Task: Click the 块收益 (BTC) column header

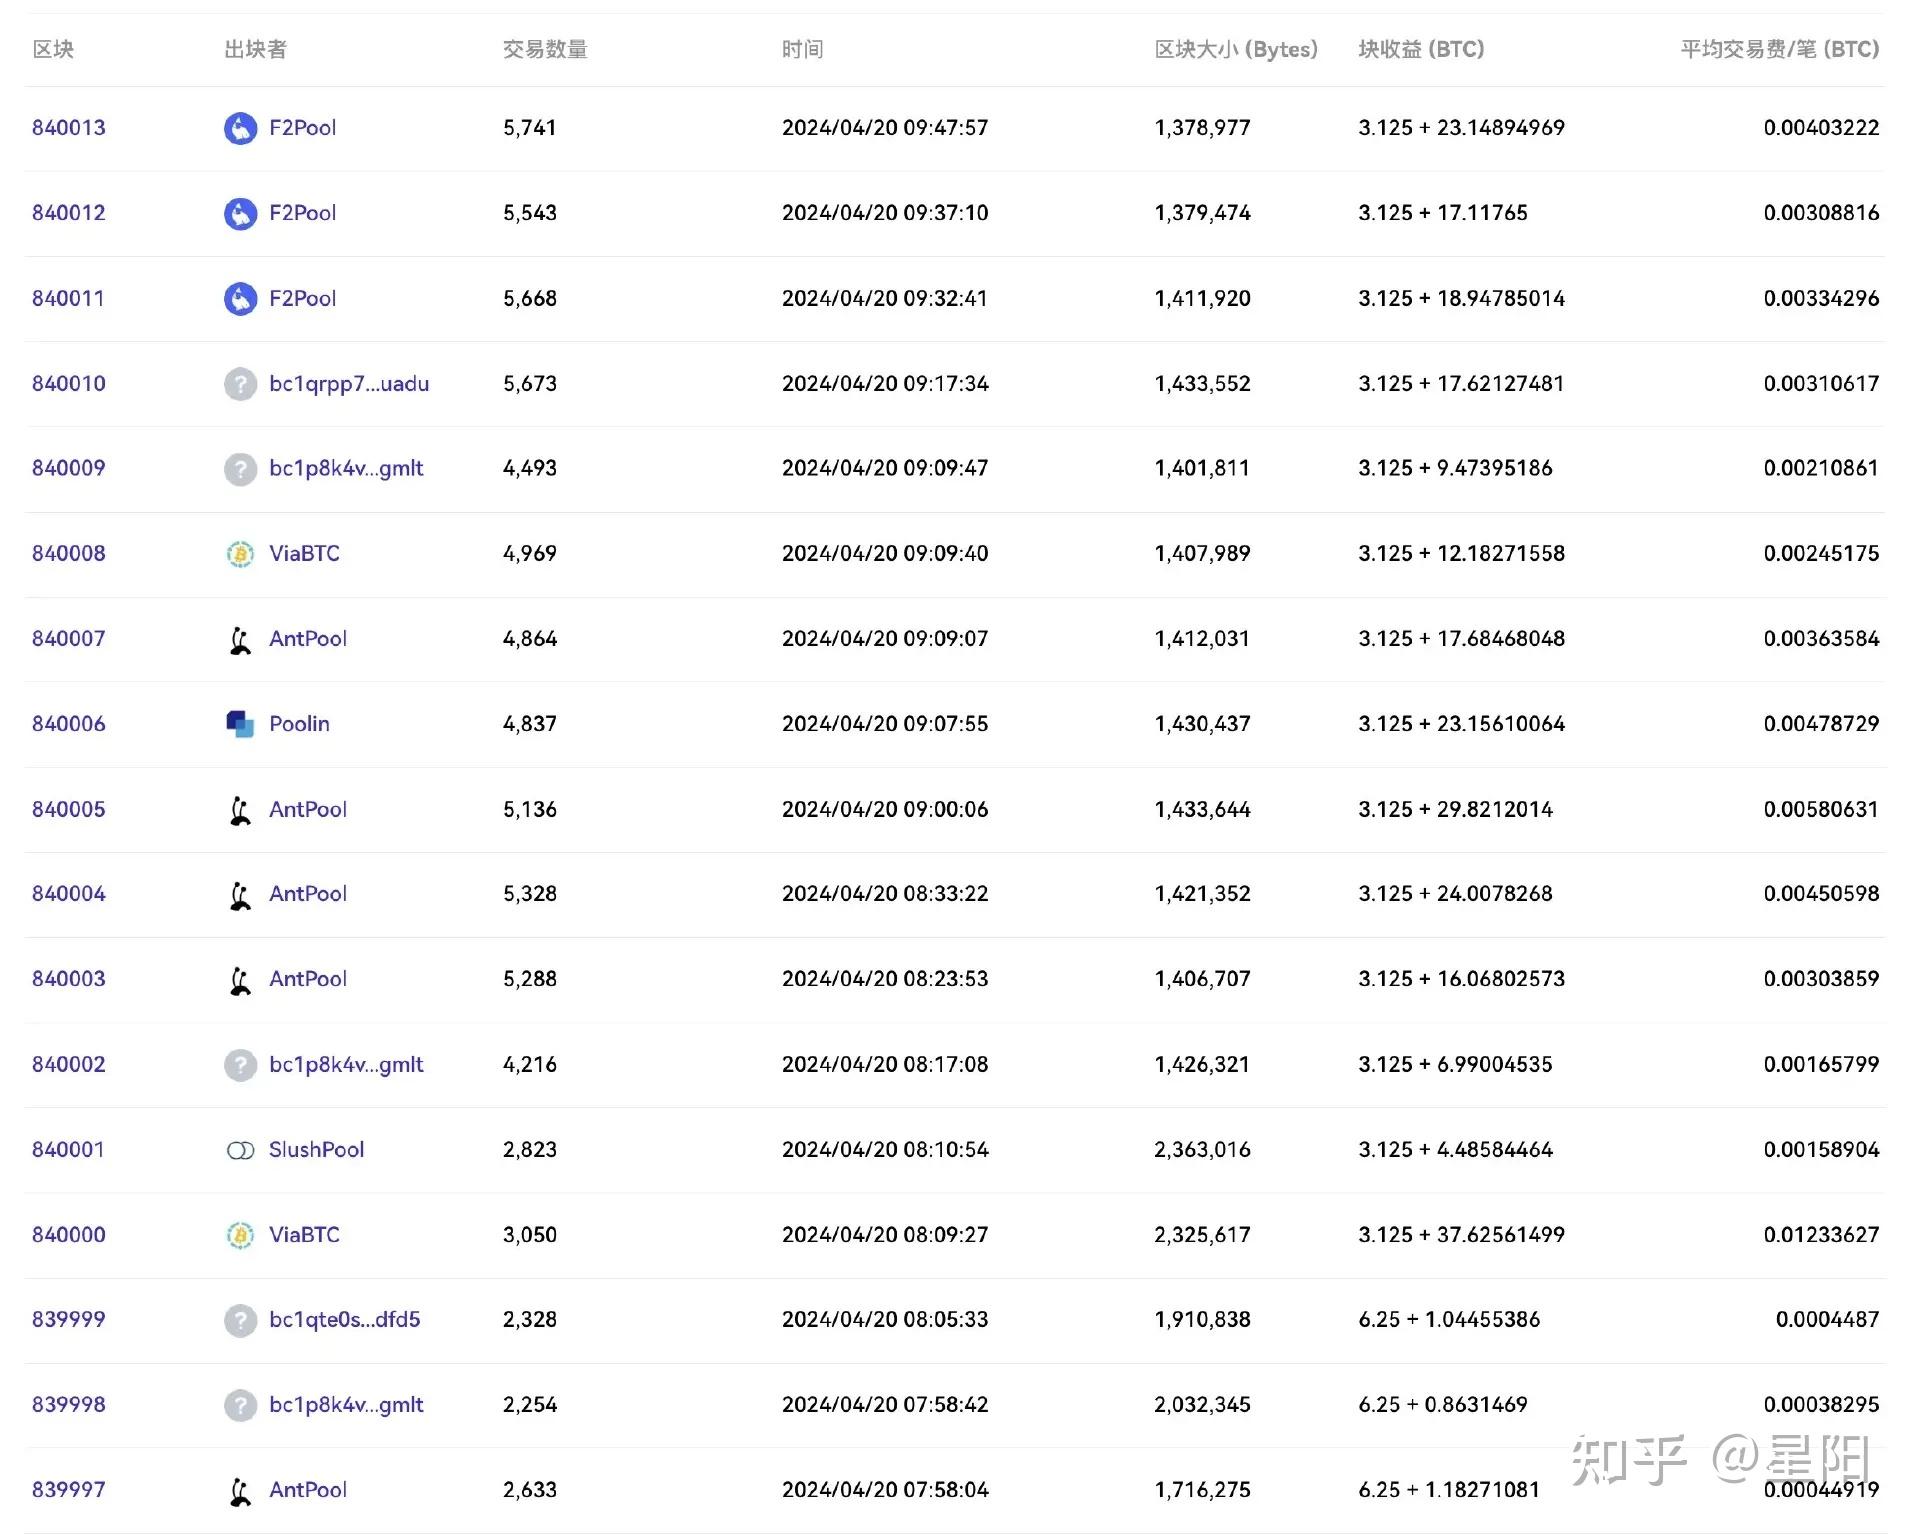Action: click(x=1421, y=49)
